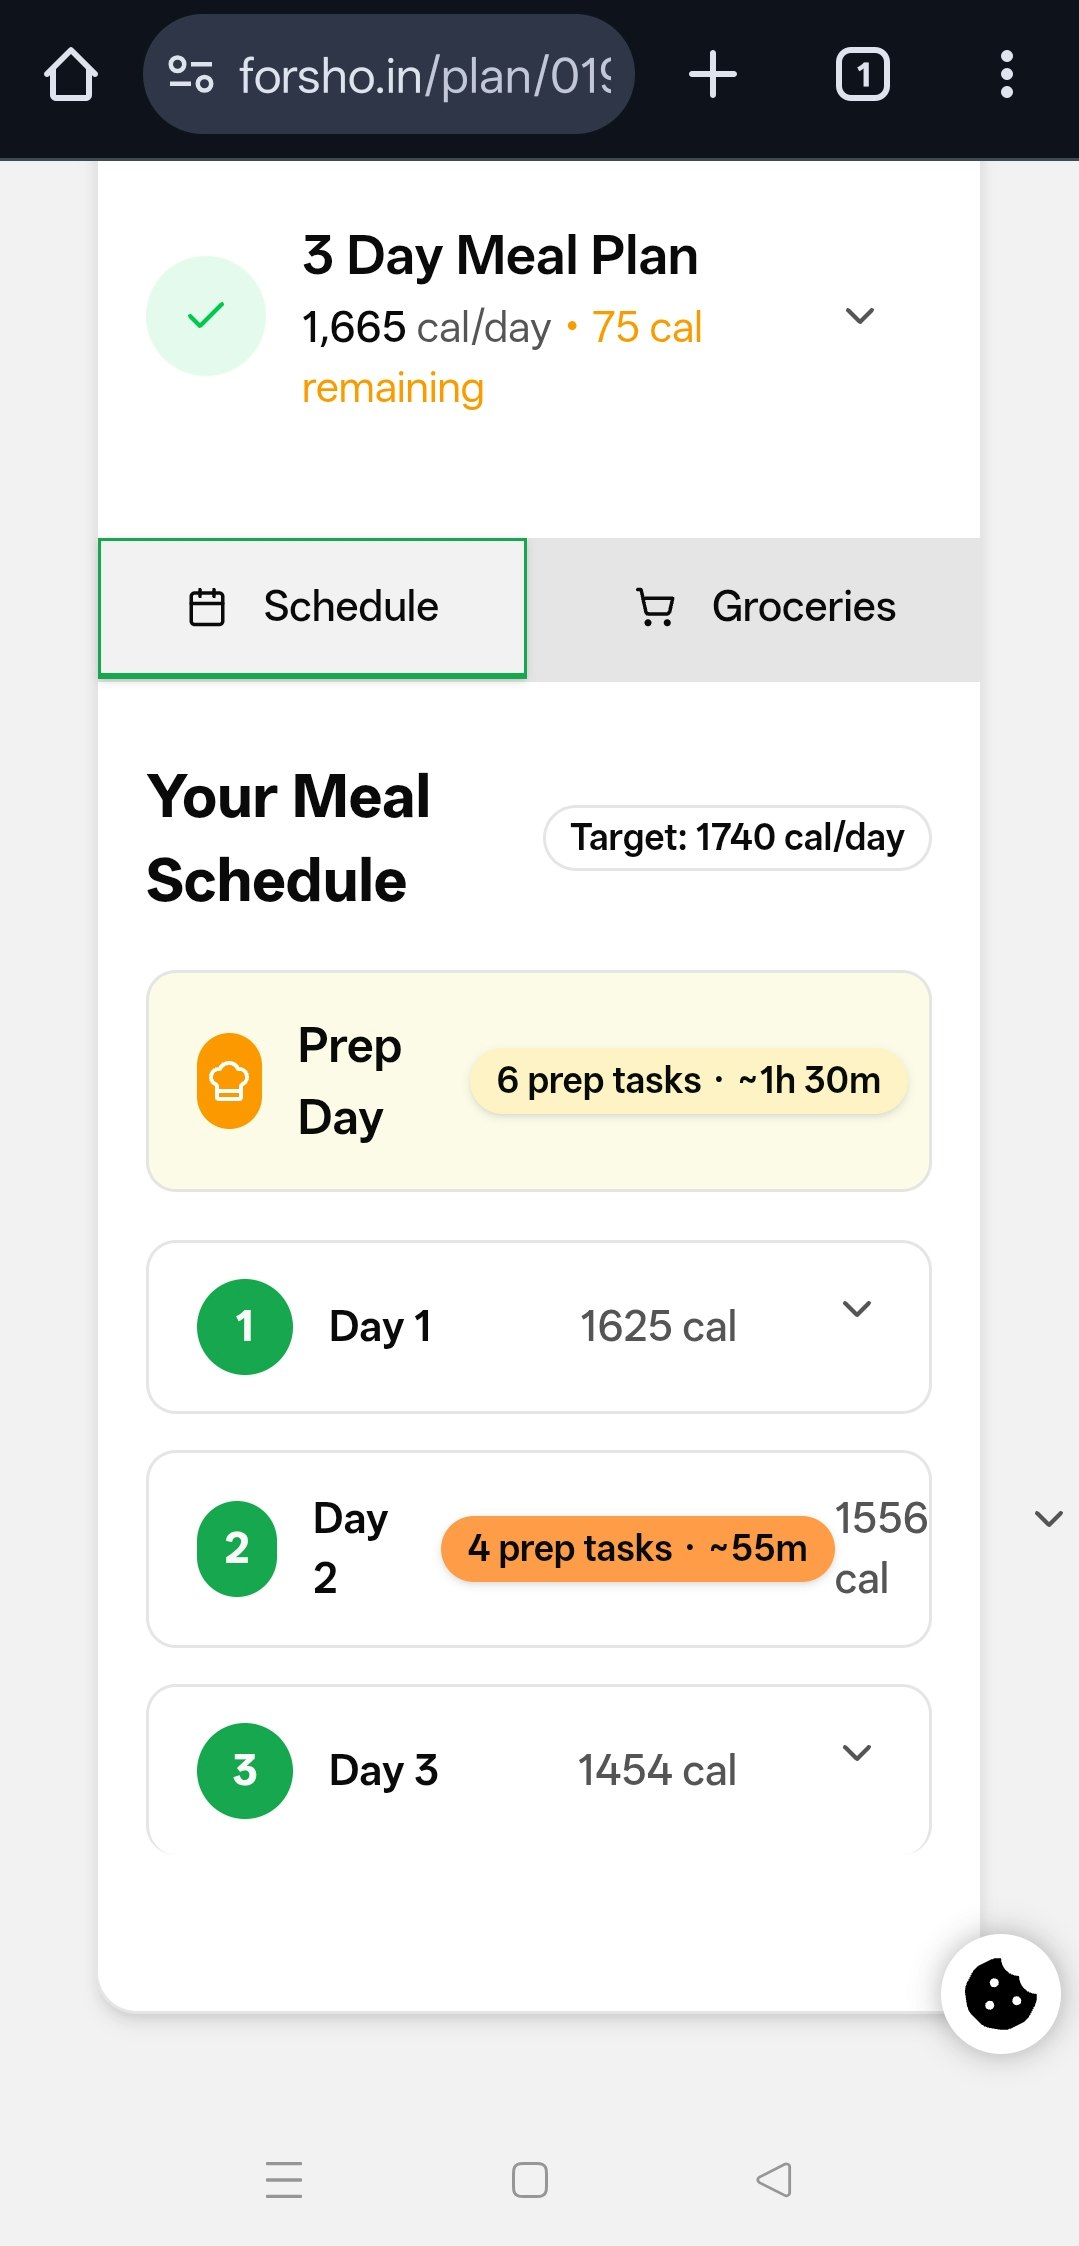Expand Day 2 using its chevron
The width and height of the screenshot is (1079, 2246).
click(x=1048, y=1519)
